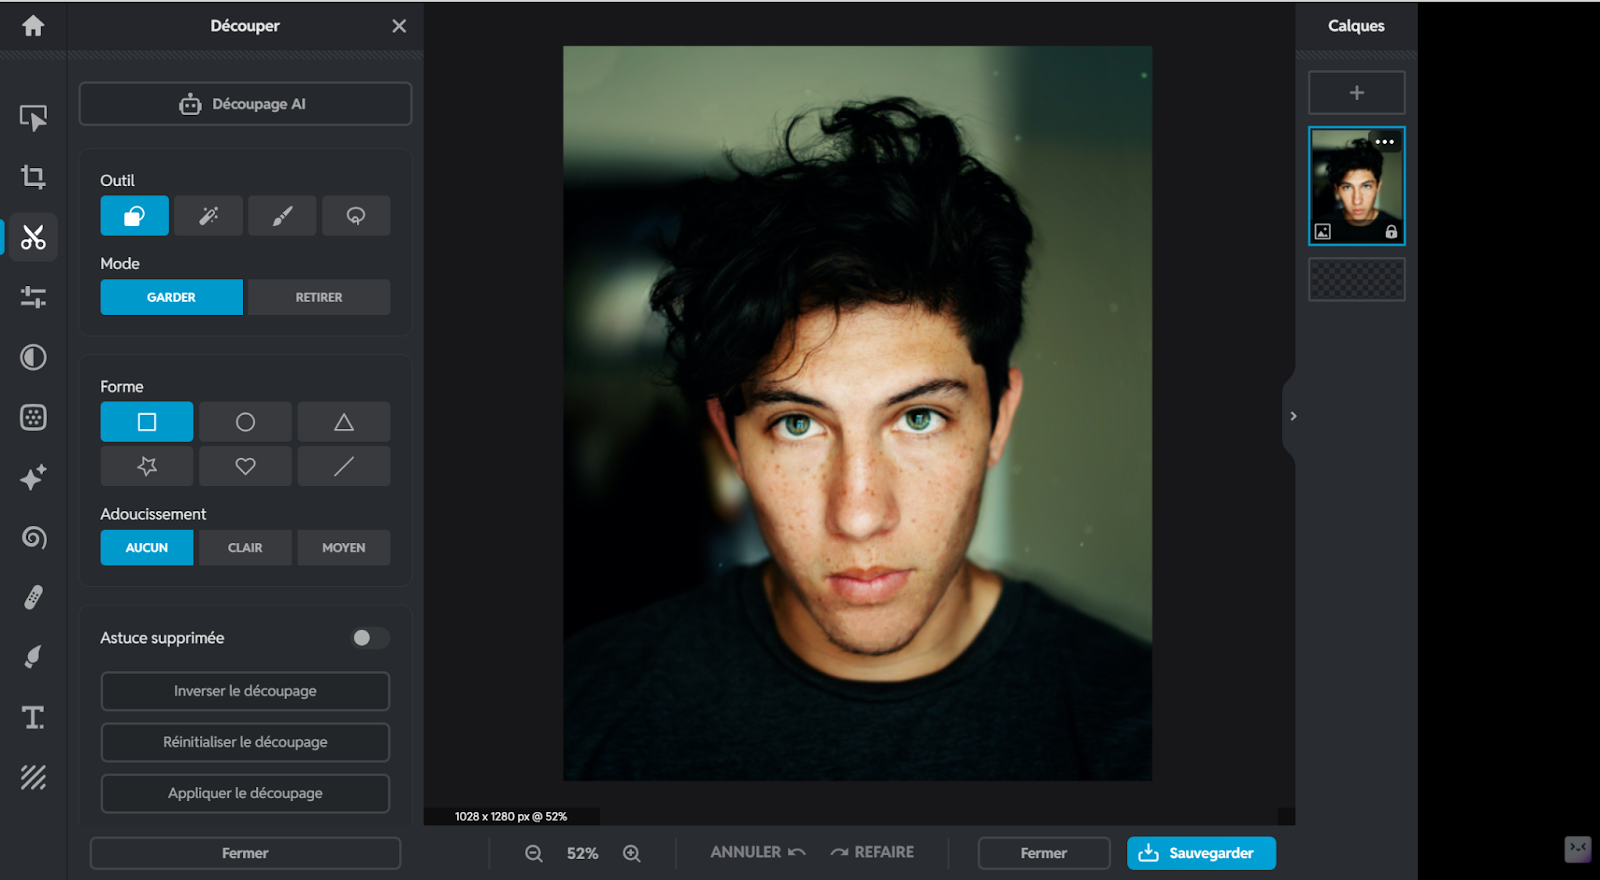Pick the triangle shape
1600x880 pixels.
(344, 422)
